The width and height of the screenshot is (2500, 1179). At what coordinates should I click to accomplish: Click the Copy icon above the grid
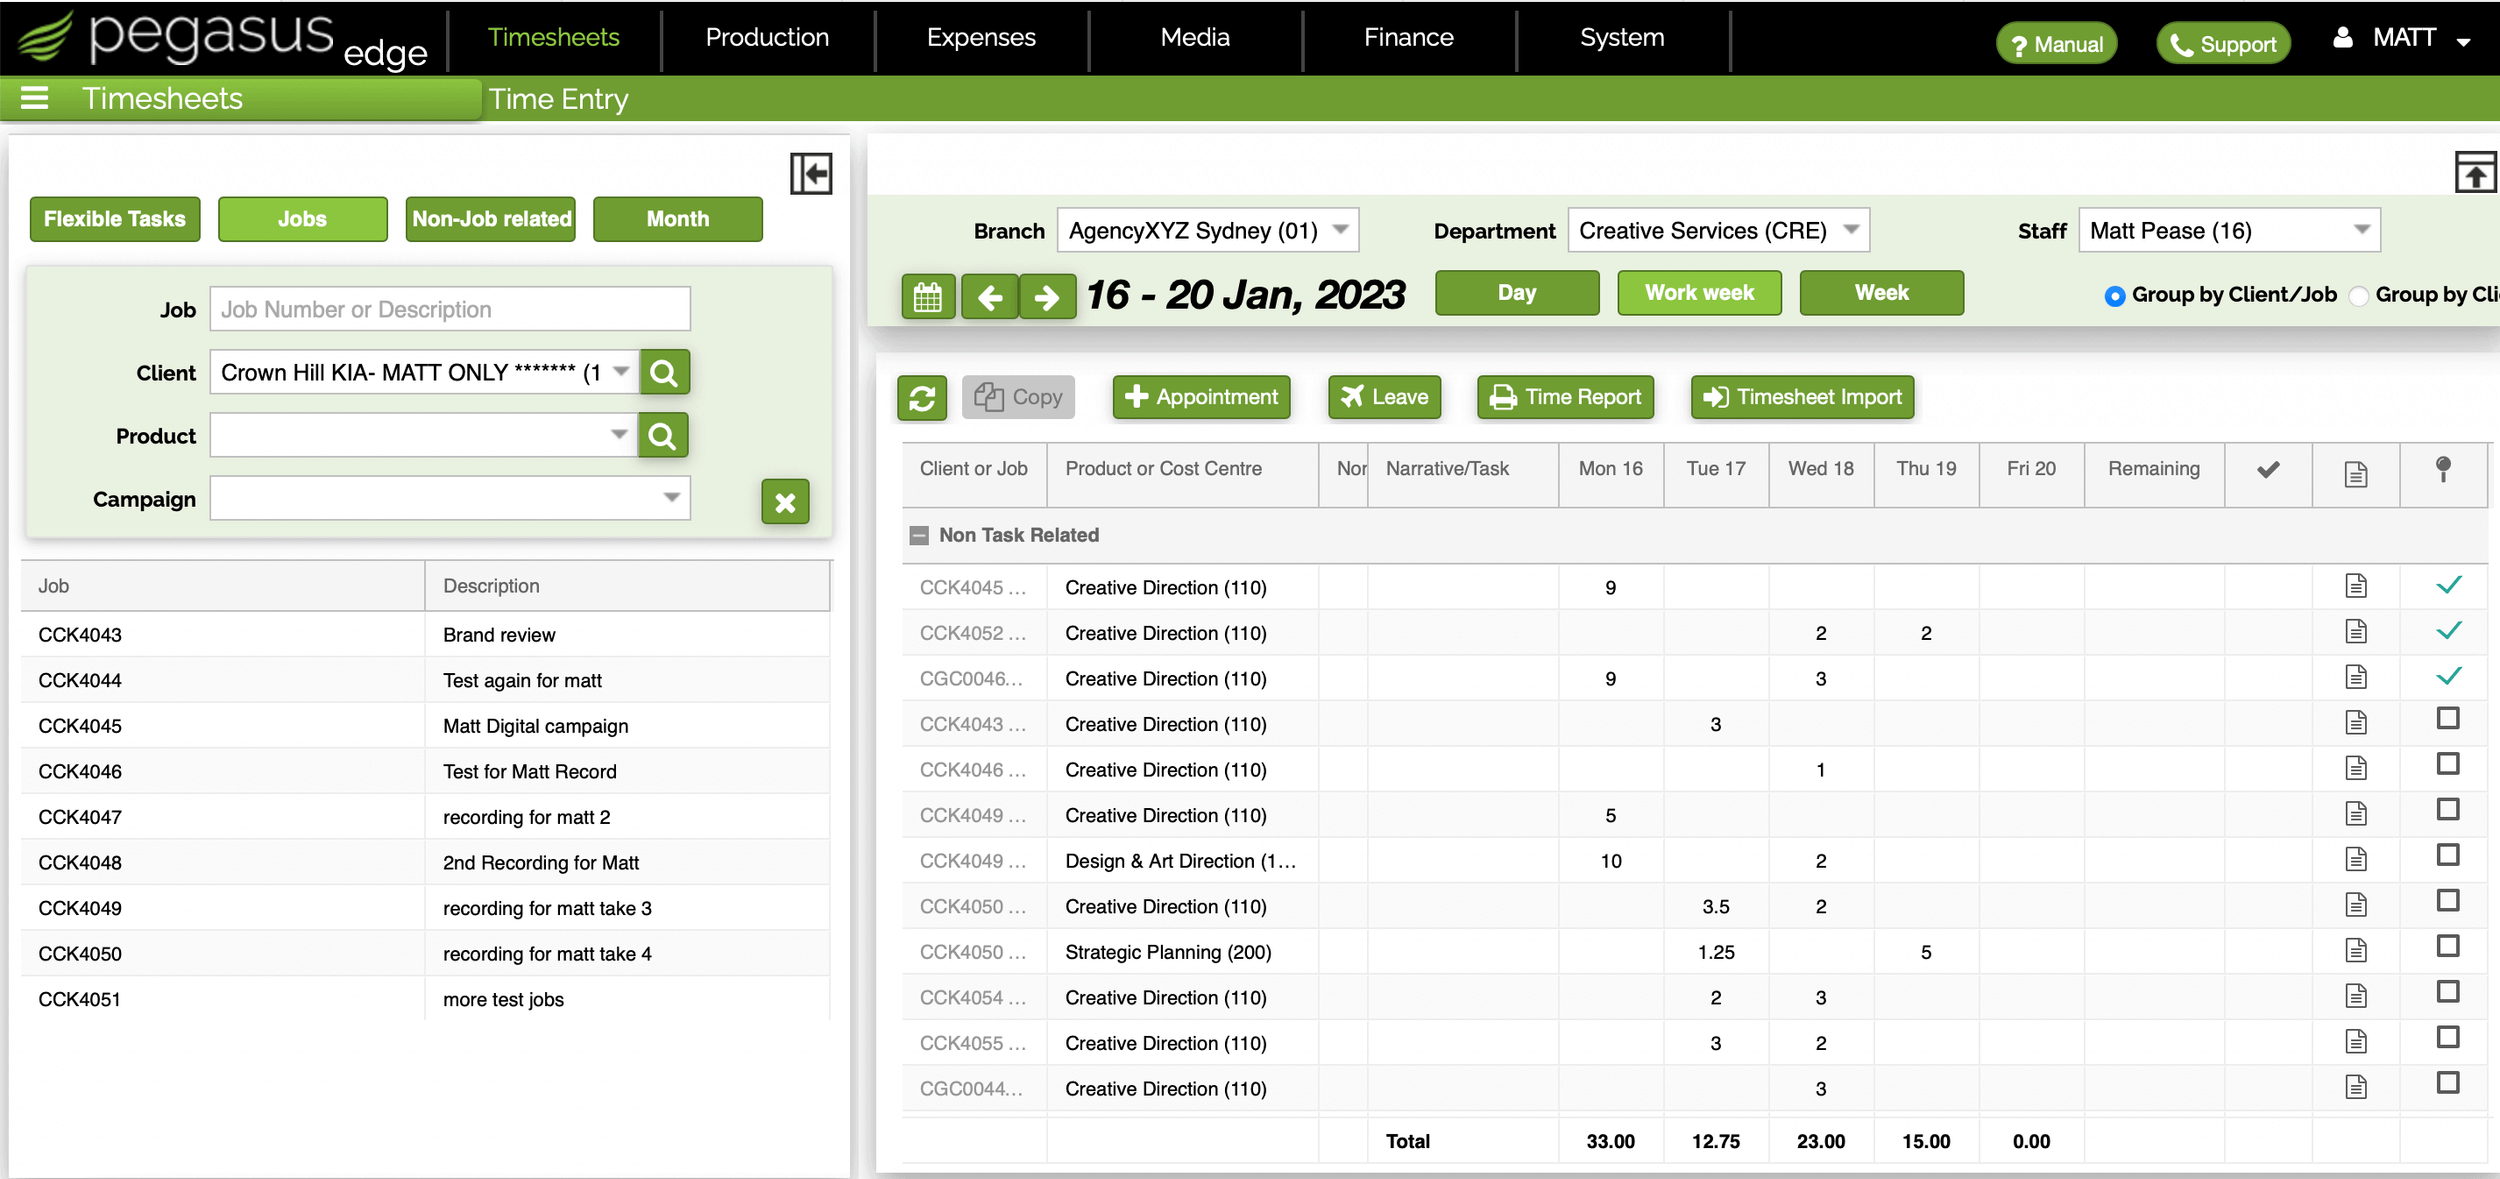coord(1018,396)
